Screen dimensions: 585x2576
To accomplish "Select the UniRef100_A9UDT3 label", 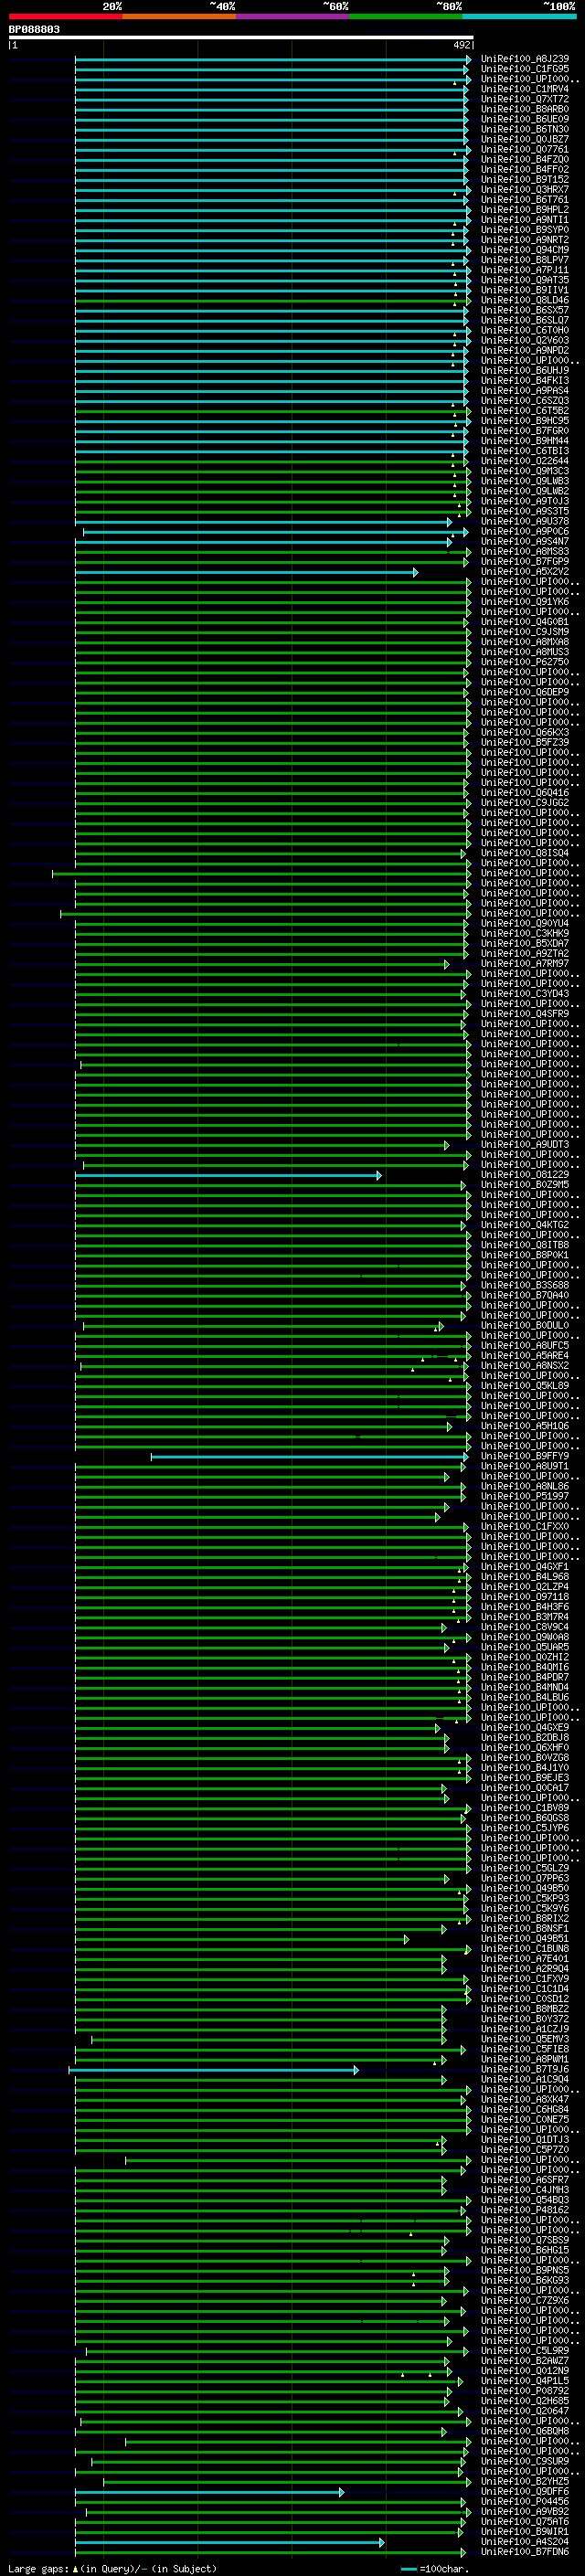I will coord(525,1145).
